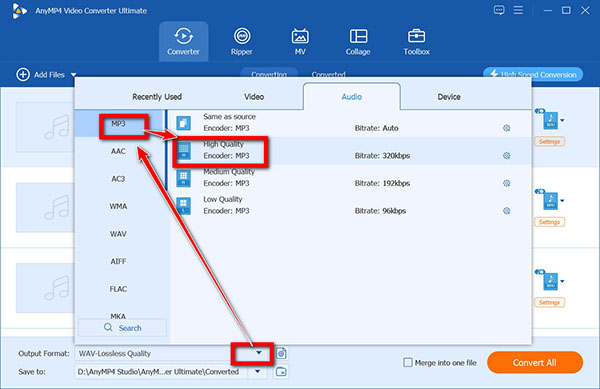Screen dimensions: 600x389
Task: Open the Toolbox module
Action: click(416, 41)
